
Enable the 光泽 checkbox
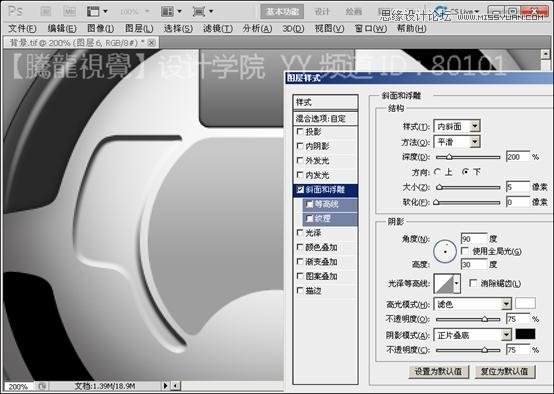(x=300, y=233)
